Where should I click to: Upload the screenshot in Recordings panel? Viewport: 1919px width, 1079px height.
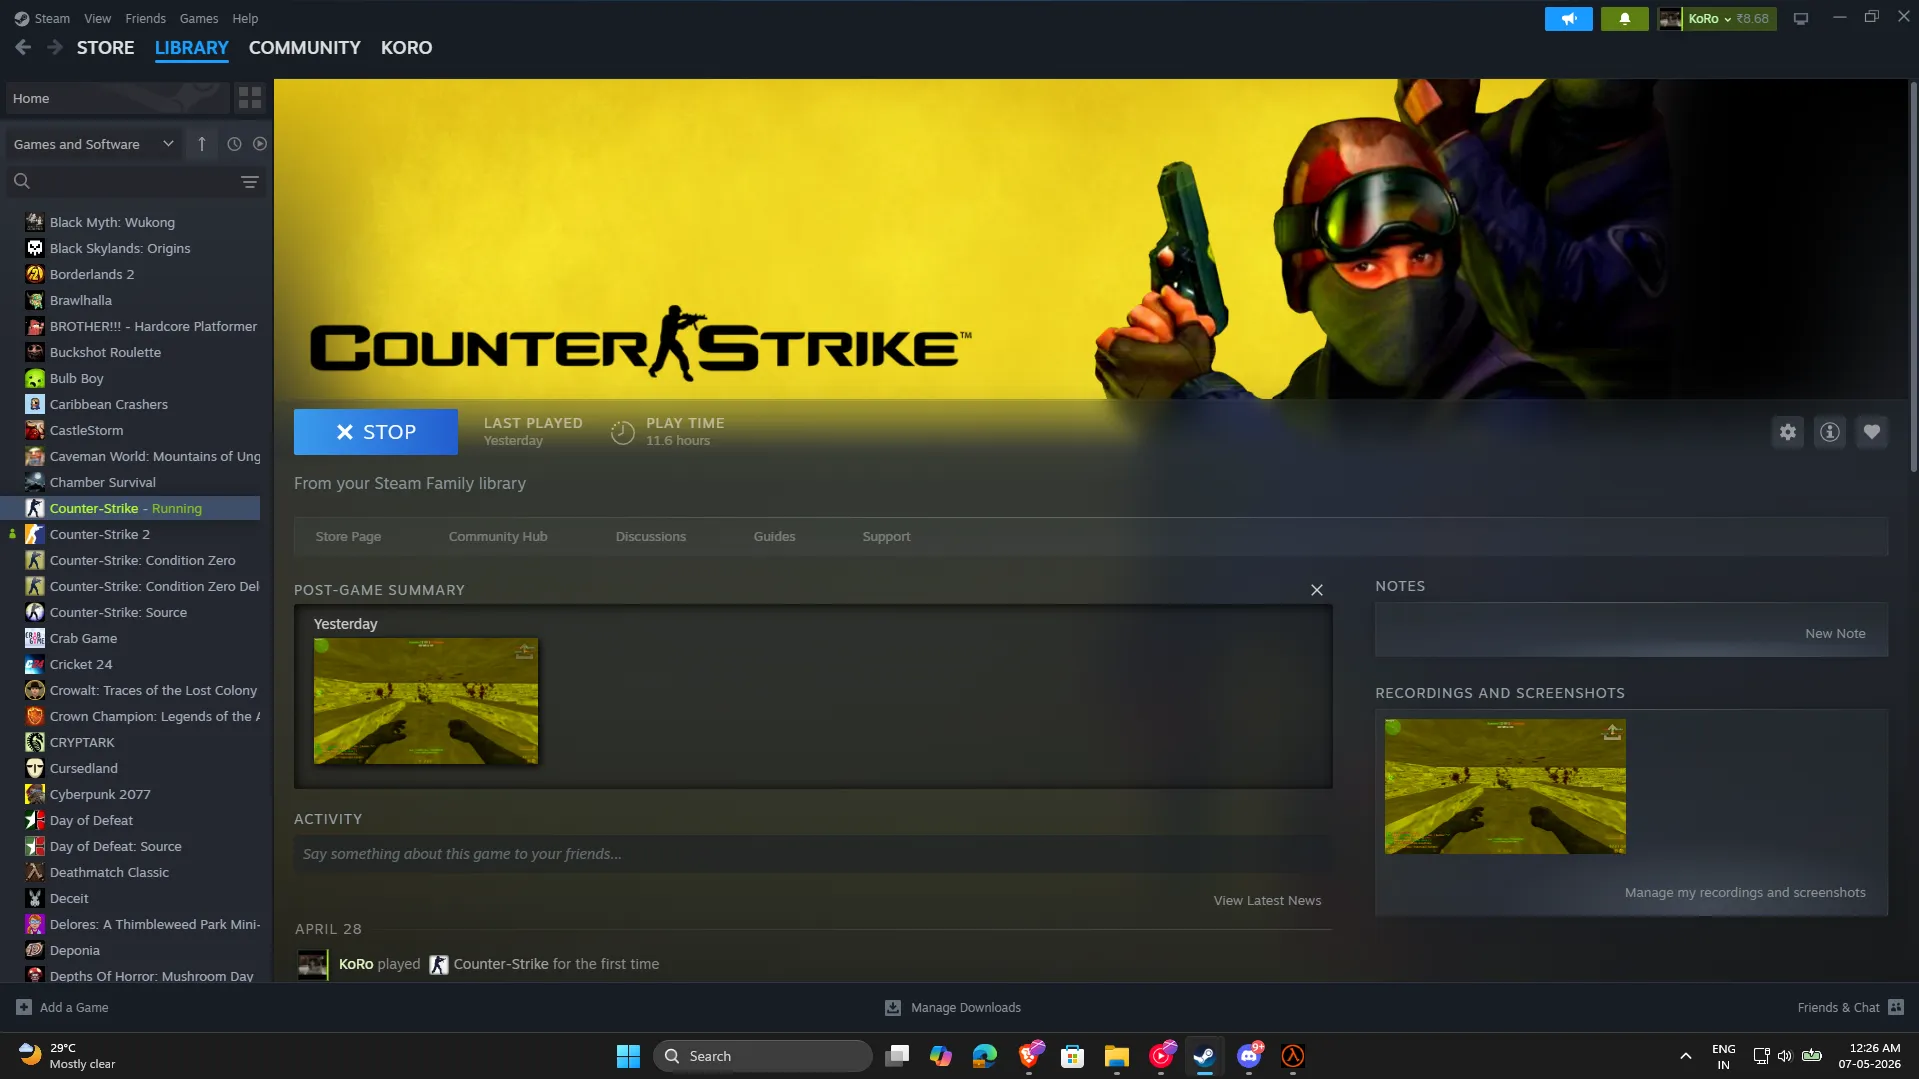coord(1612,732)
